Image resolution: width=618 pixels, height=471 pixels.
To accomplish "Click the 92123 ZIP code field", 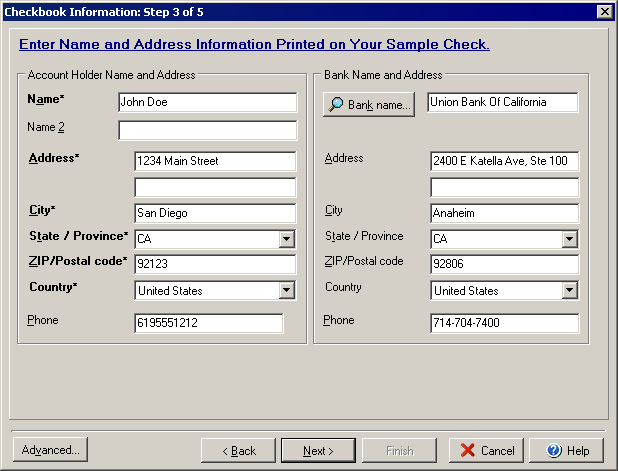I will [215, 264].
